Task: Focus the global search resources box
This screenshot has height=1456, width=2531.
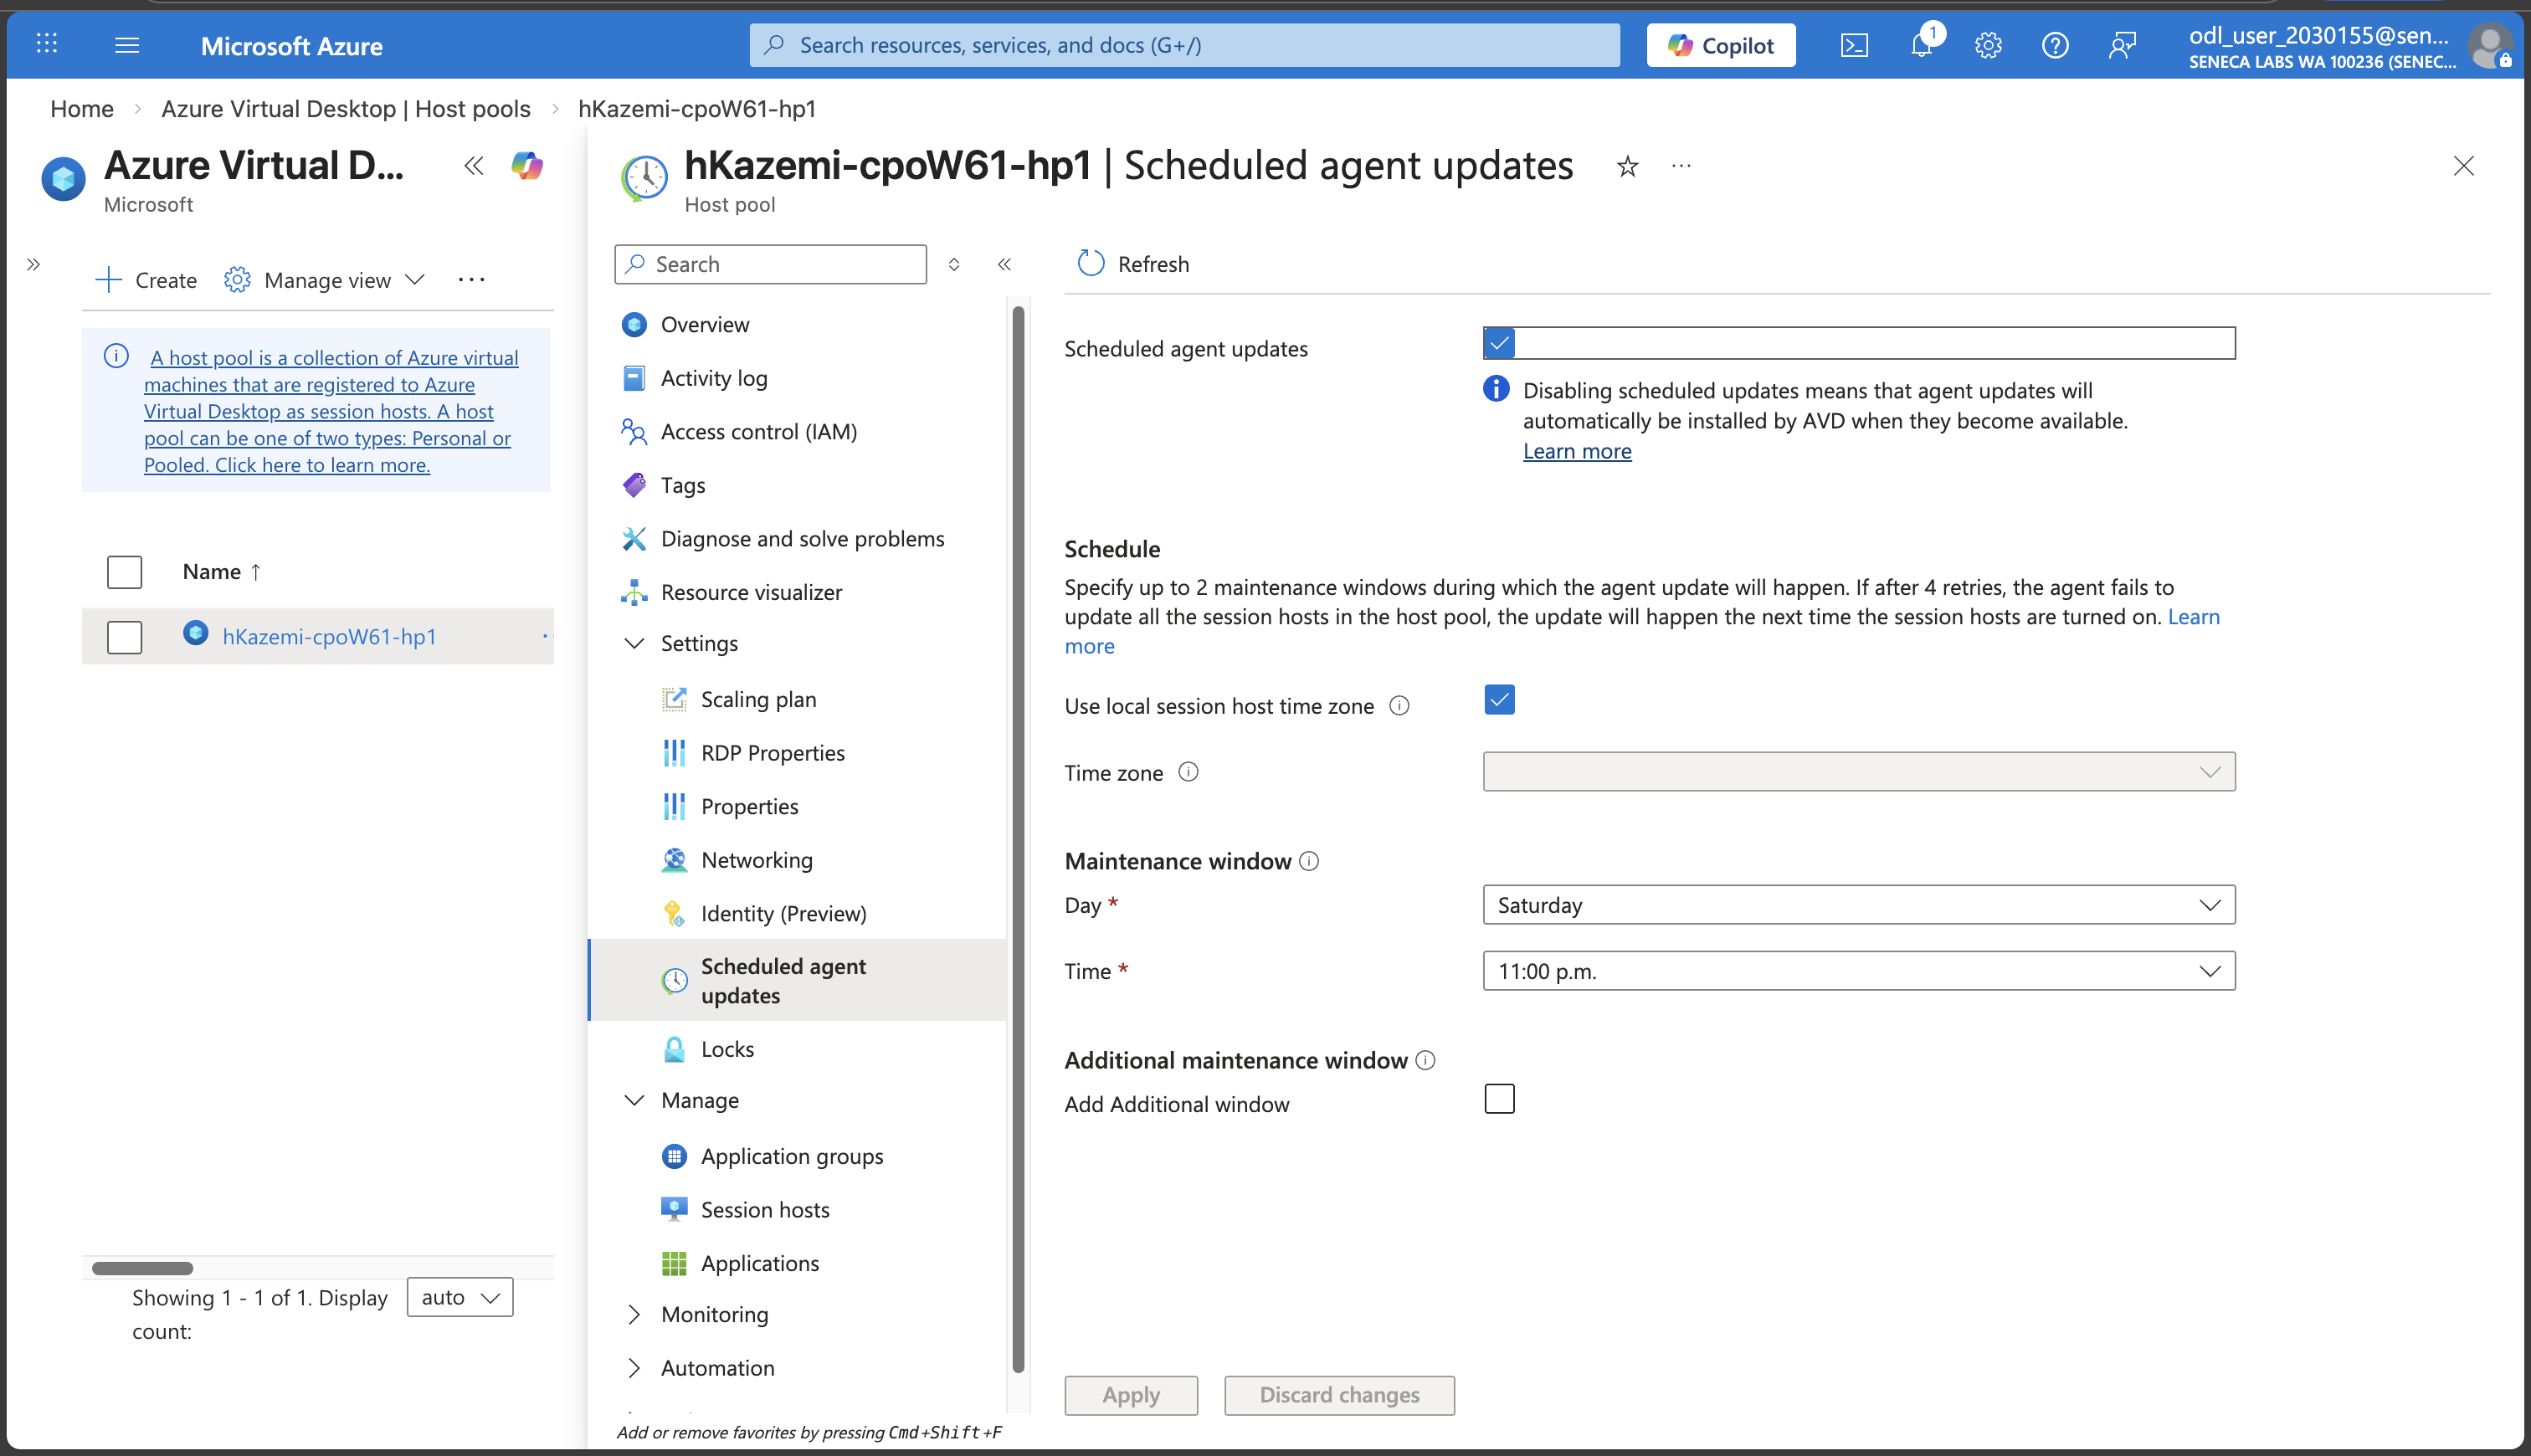Action: [1185, 45]
